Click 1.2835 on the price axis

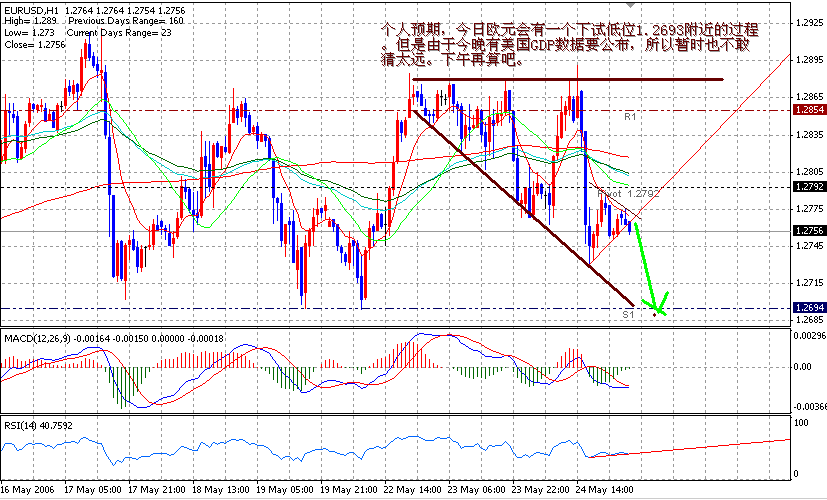[x=810, y=134]
